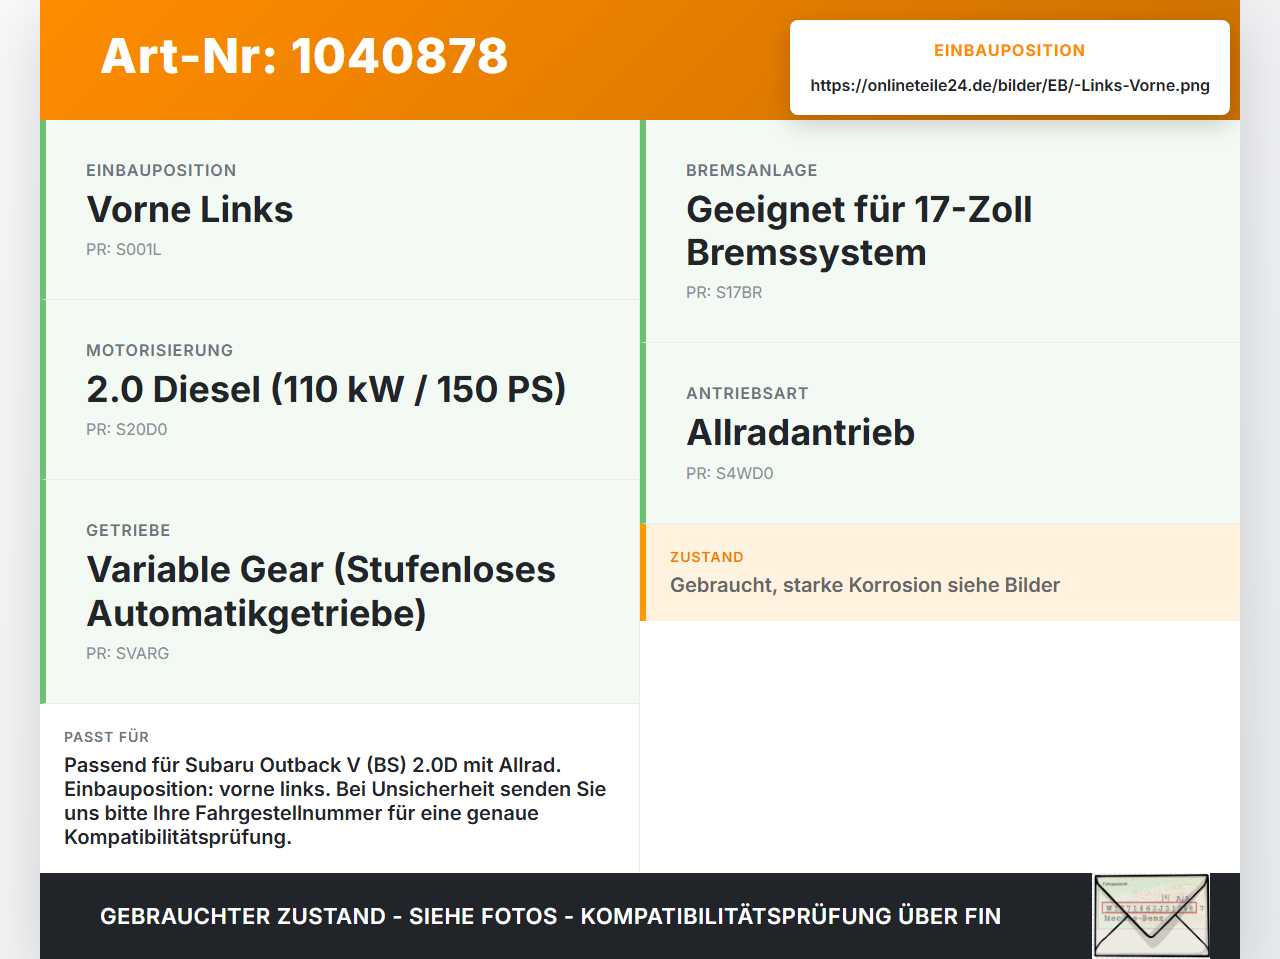Screen dimensions: 1280x959
Task: Click the Variable Gear (Stufenloses Automatikgetriebe) value
Action: coord(321,591)
